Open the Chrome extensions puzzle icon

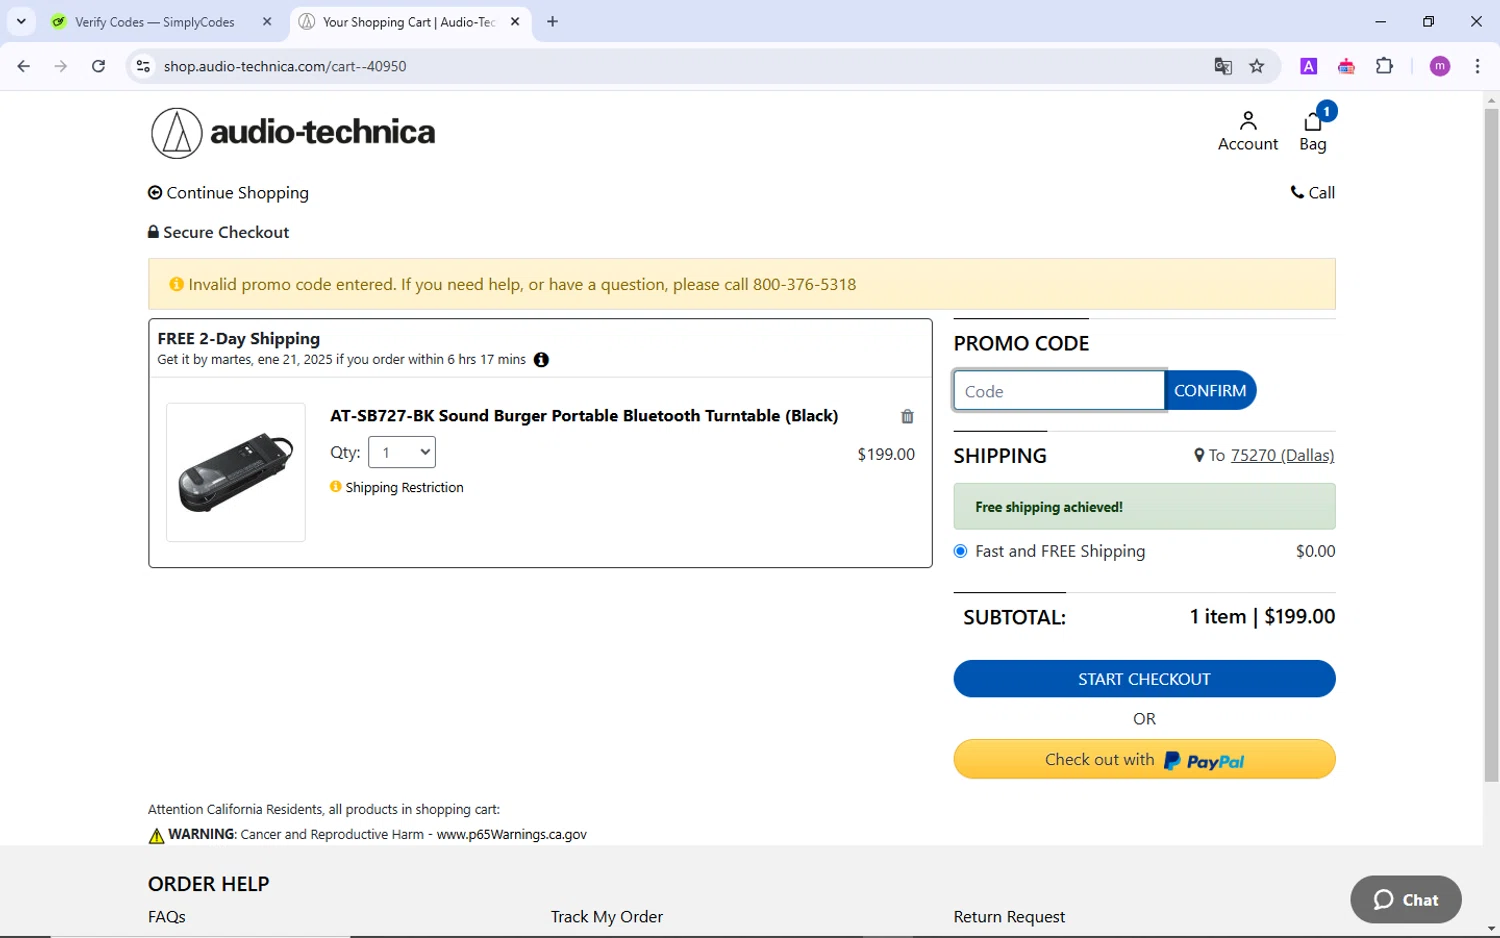(x=1384, y=66)
